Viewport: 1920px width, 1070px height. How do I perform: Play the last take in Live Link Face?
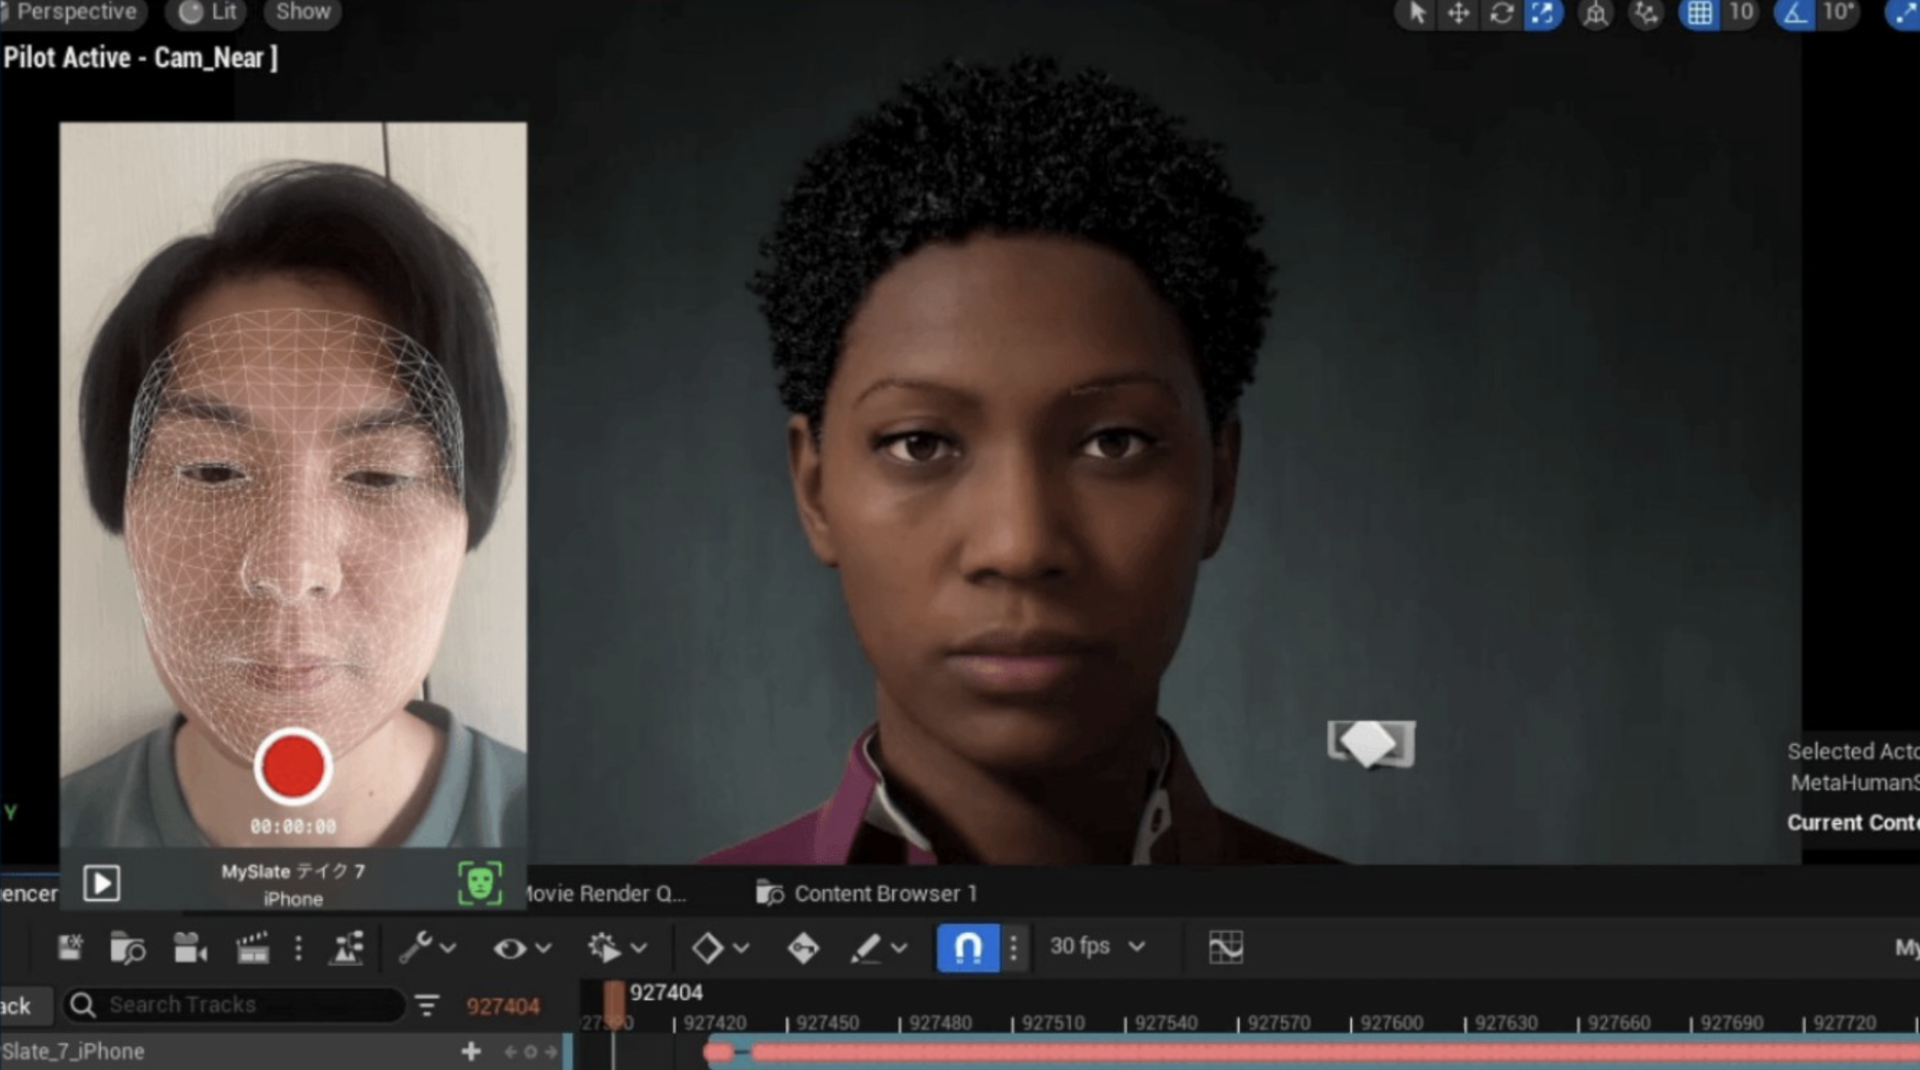click(101, 883)
